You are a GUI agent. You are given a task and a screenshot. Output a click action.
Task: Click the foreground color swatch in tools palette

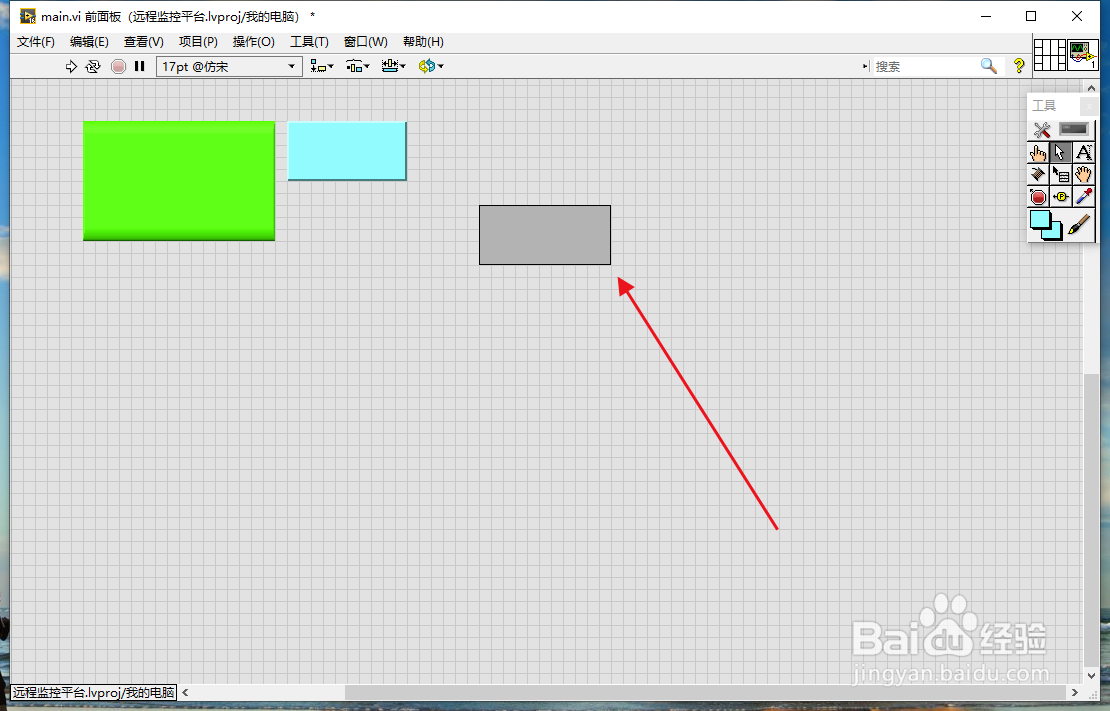[x=1040, y=220]
